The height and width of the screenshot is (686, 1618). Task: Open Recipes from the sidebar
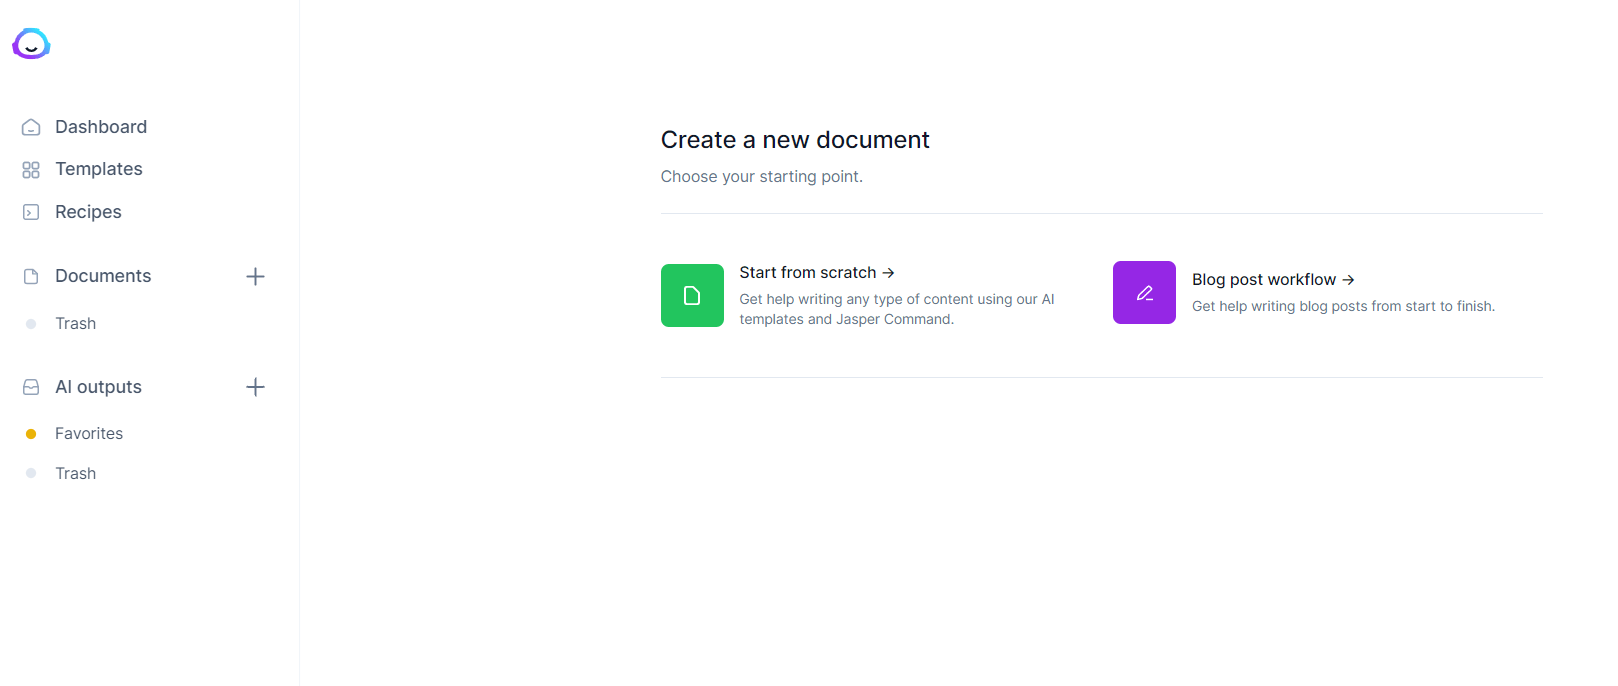click(x=88, y=212)
